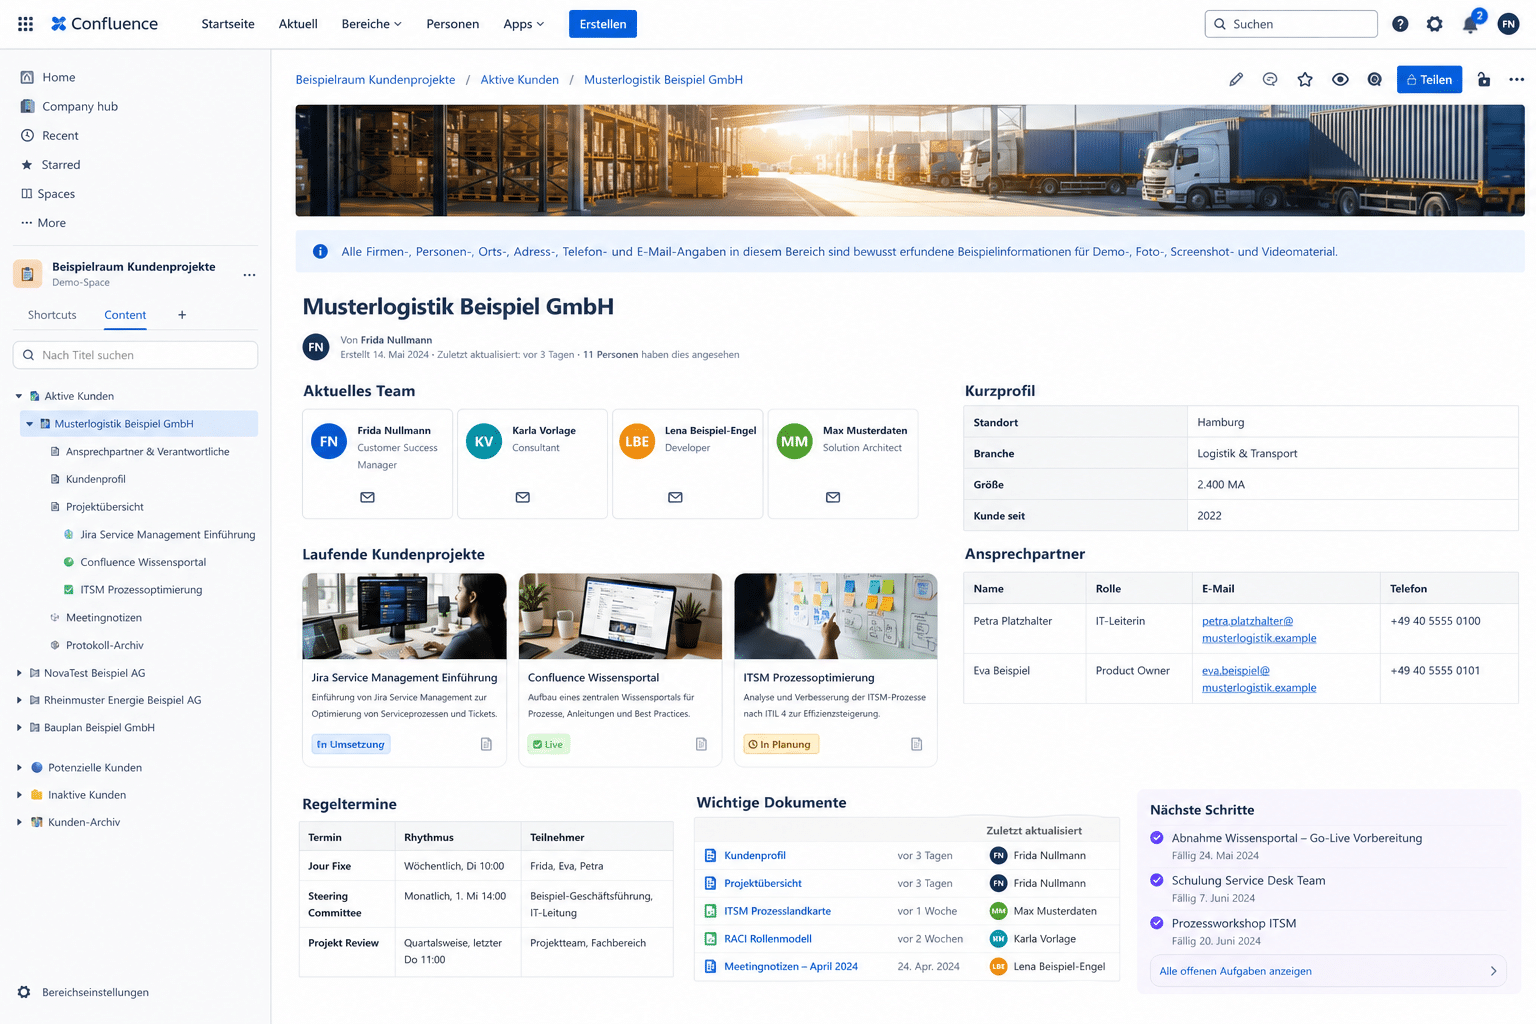Toggle the Prozessworkshop ITSM task checkmark

pos(1157,923)
